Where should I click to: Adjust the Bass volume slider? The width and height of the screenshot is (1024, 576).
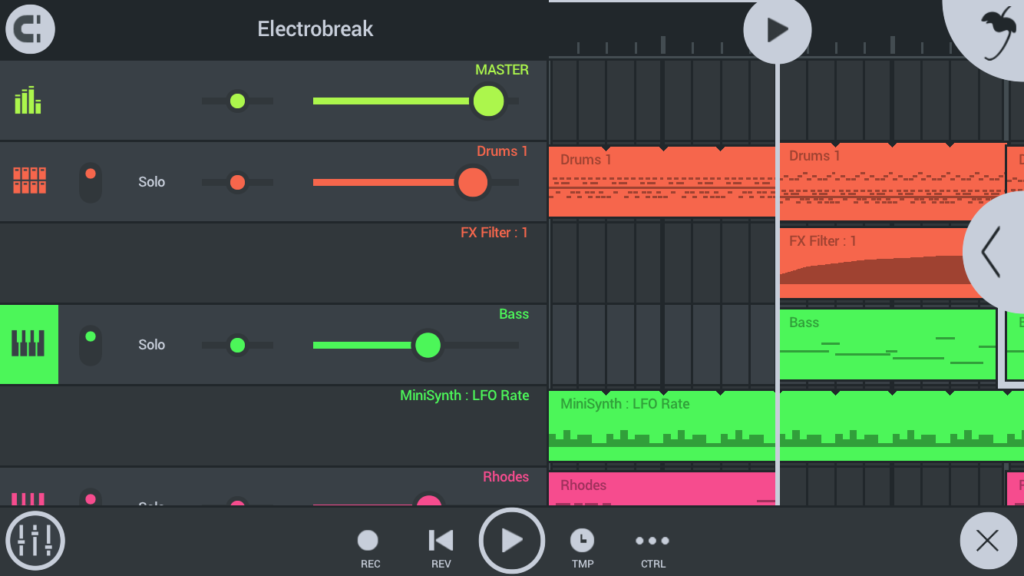pos(415,345)
